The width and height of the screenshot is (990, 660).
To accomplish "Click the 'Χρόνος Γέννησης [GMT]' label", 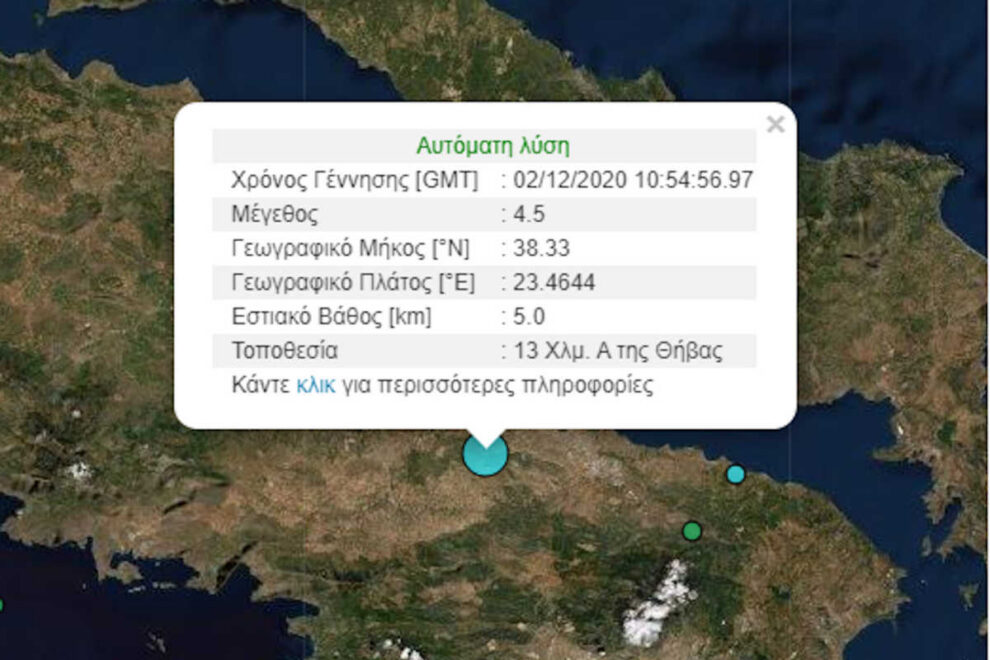I will pos(355,180).
